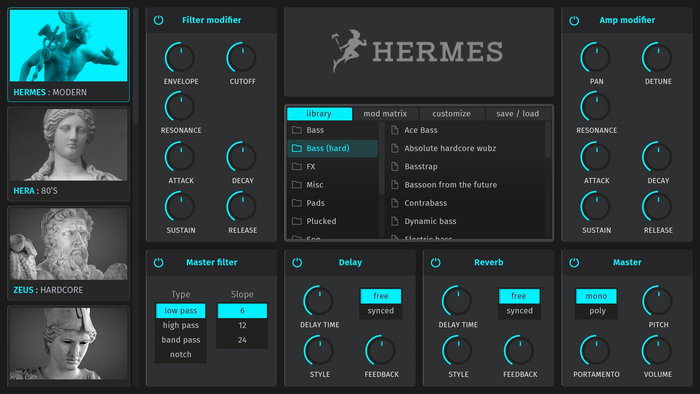Select high pass filter type
This screenshot has height=394, width=700.
pos(181,325)
